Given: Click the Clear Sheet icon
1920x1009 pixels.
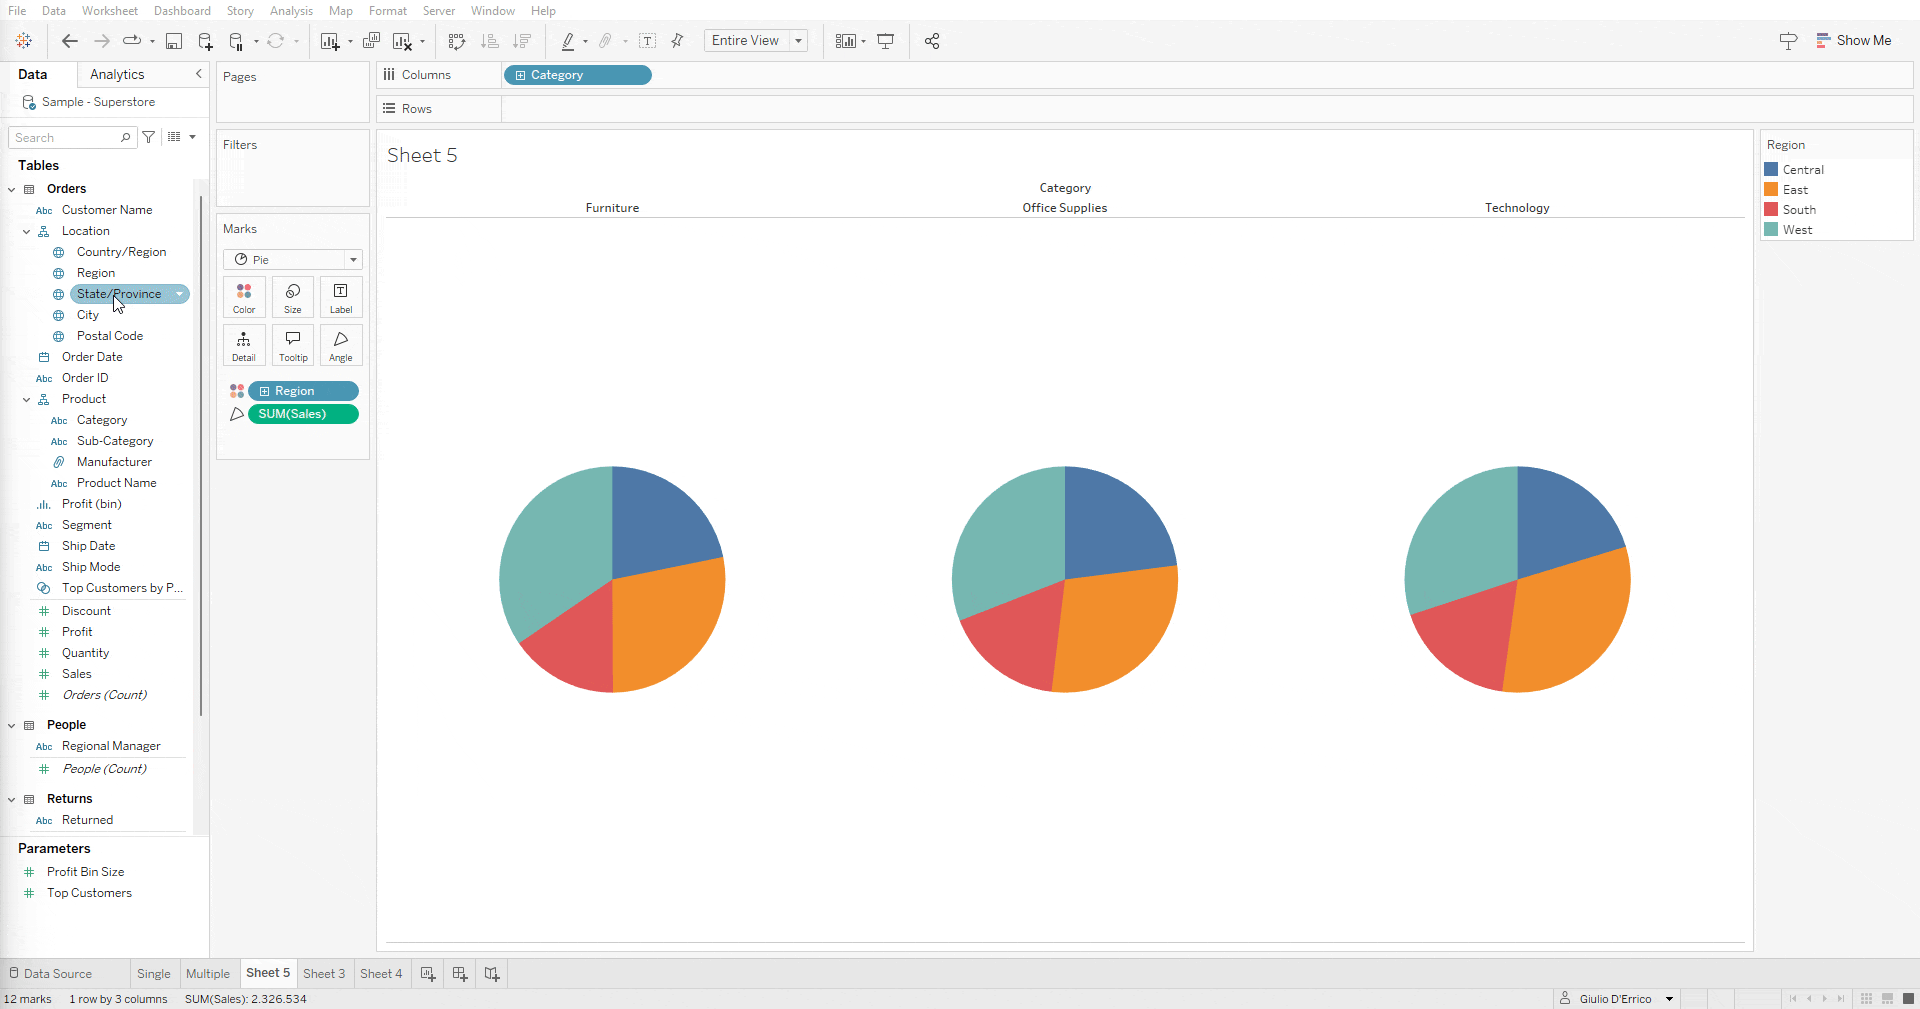Looking at the screenshot, I should point(403,41).
